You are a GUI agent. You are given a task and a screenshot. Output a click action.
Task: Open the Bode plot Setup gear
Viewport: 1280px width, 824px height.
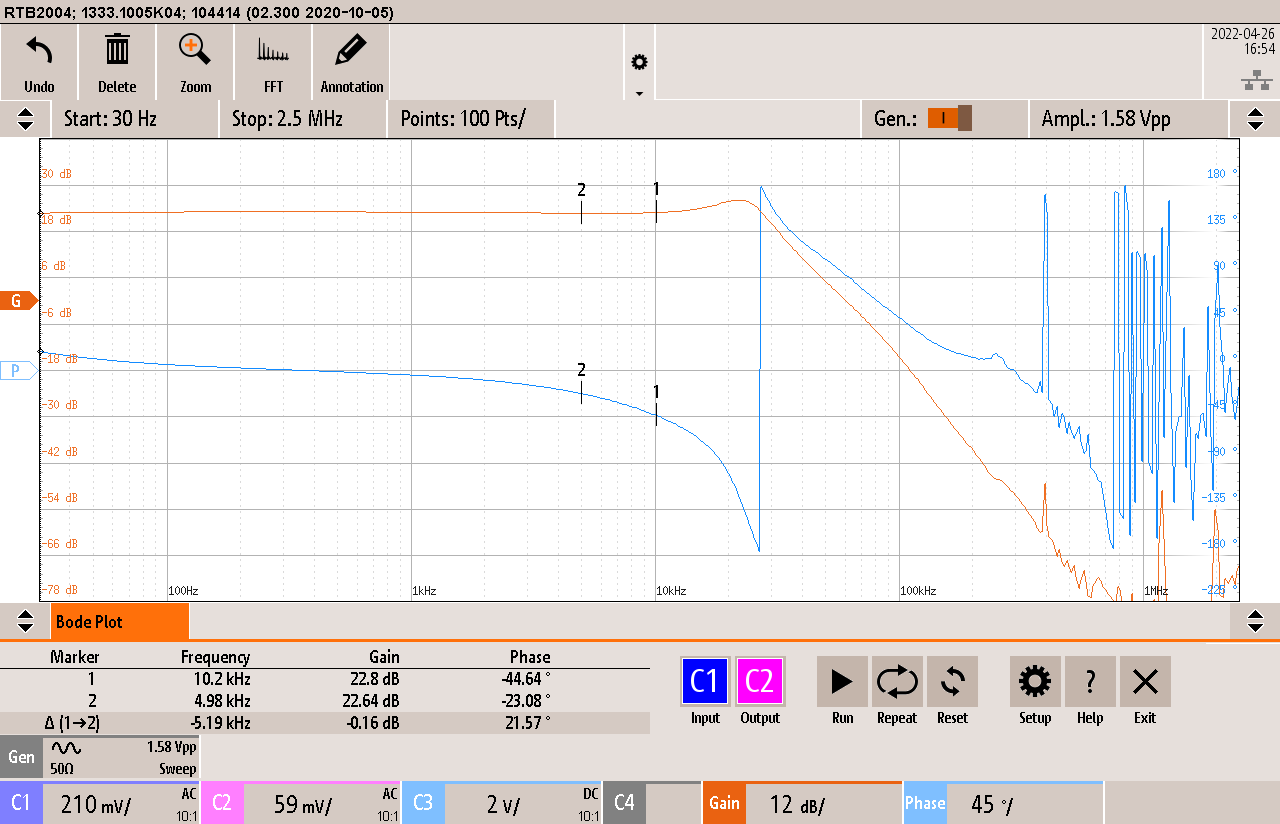pos(1034,682)
